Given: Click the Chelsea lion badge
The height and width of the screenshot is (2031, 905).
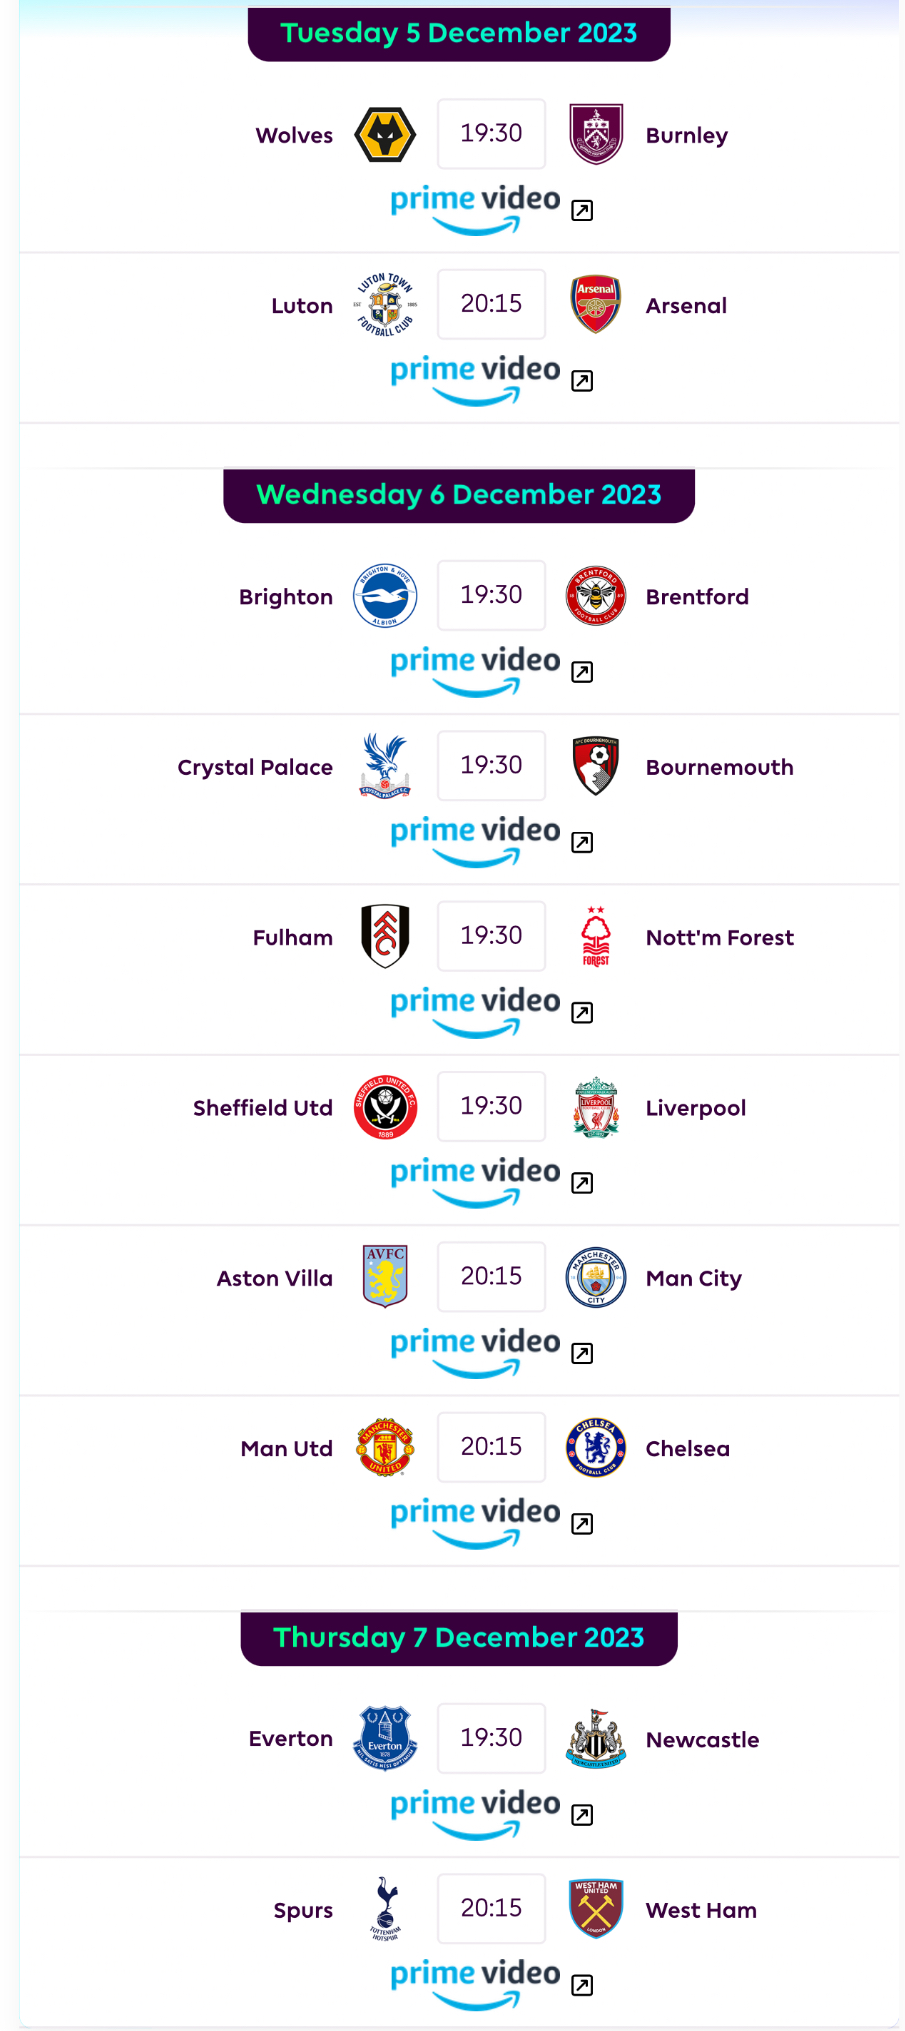Looking at the screenshot, I should (596, 1447).
